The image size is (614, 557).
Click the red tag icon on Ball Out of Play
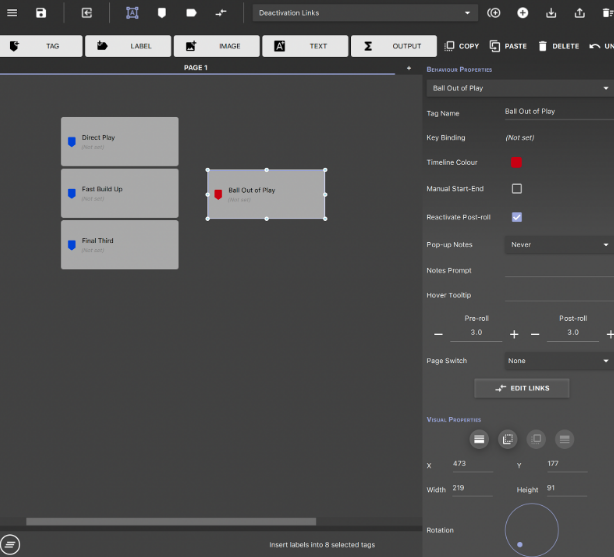218,195
